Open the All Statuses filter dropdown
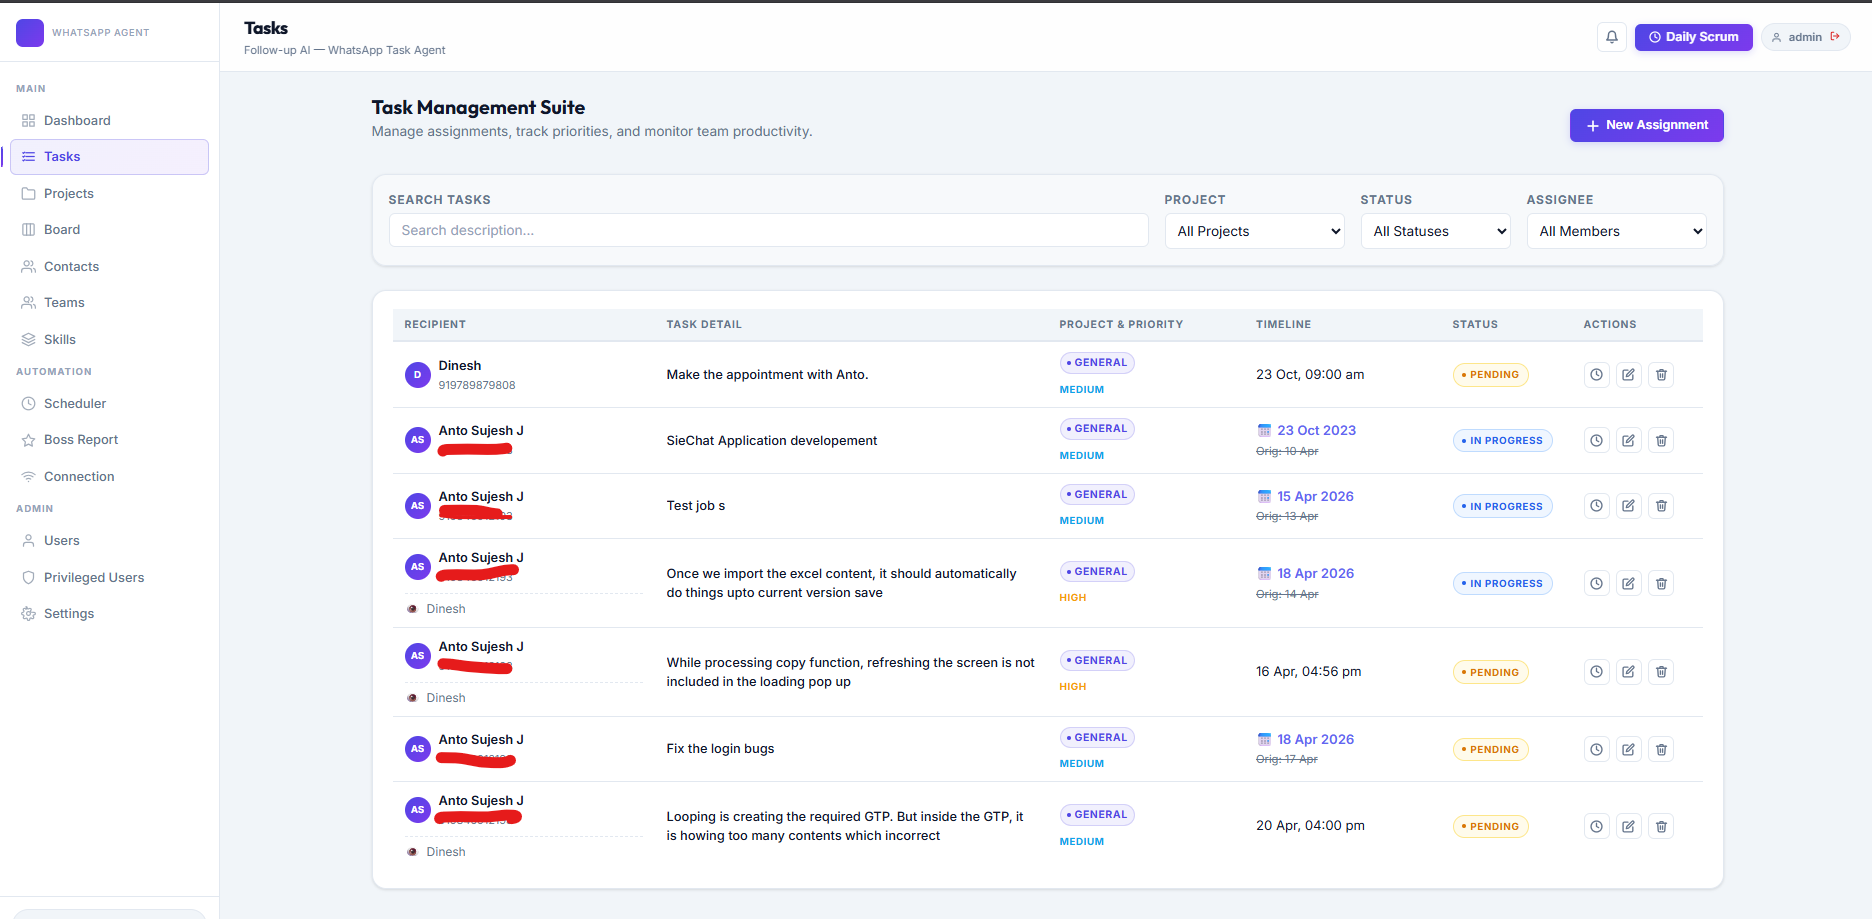1872x919 pixels. tap(1435, 231)
